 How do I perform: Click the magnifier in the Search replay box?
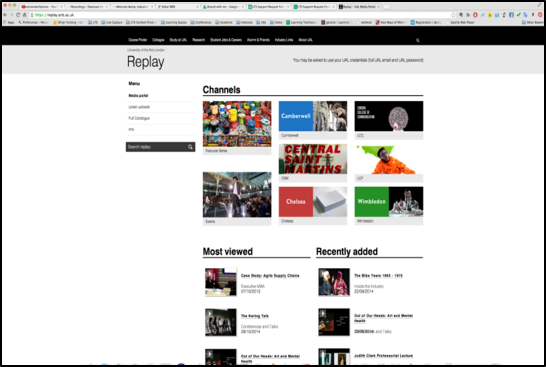[190, 147]
